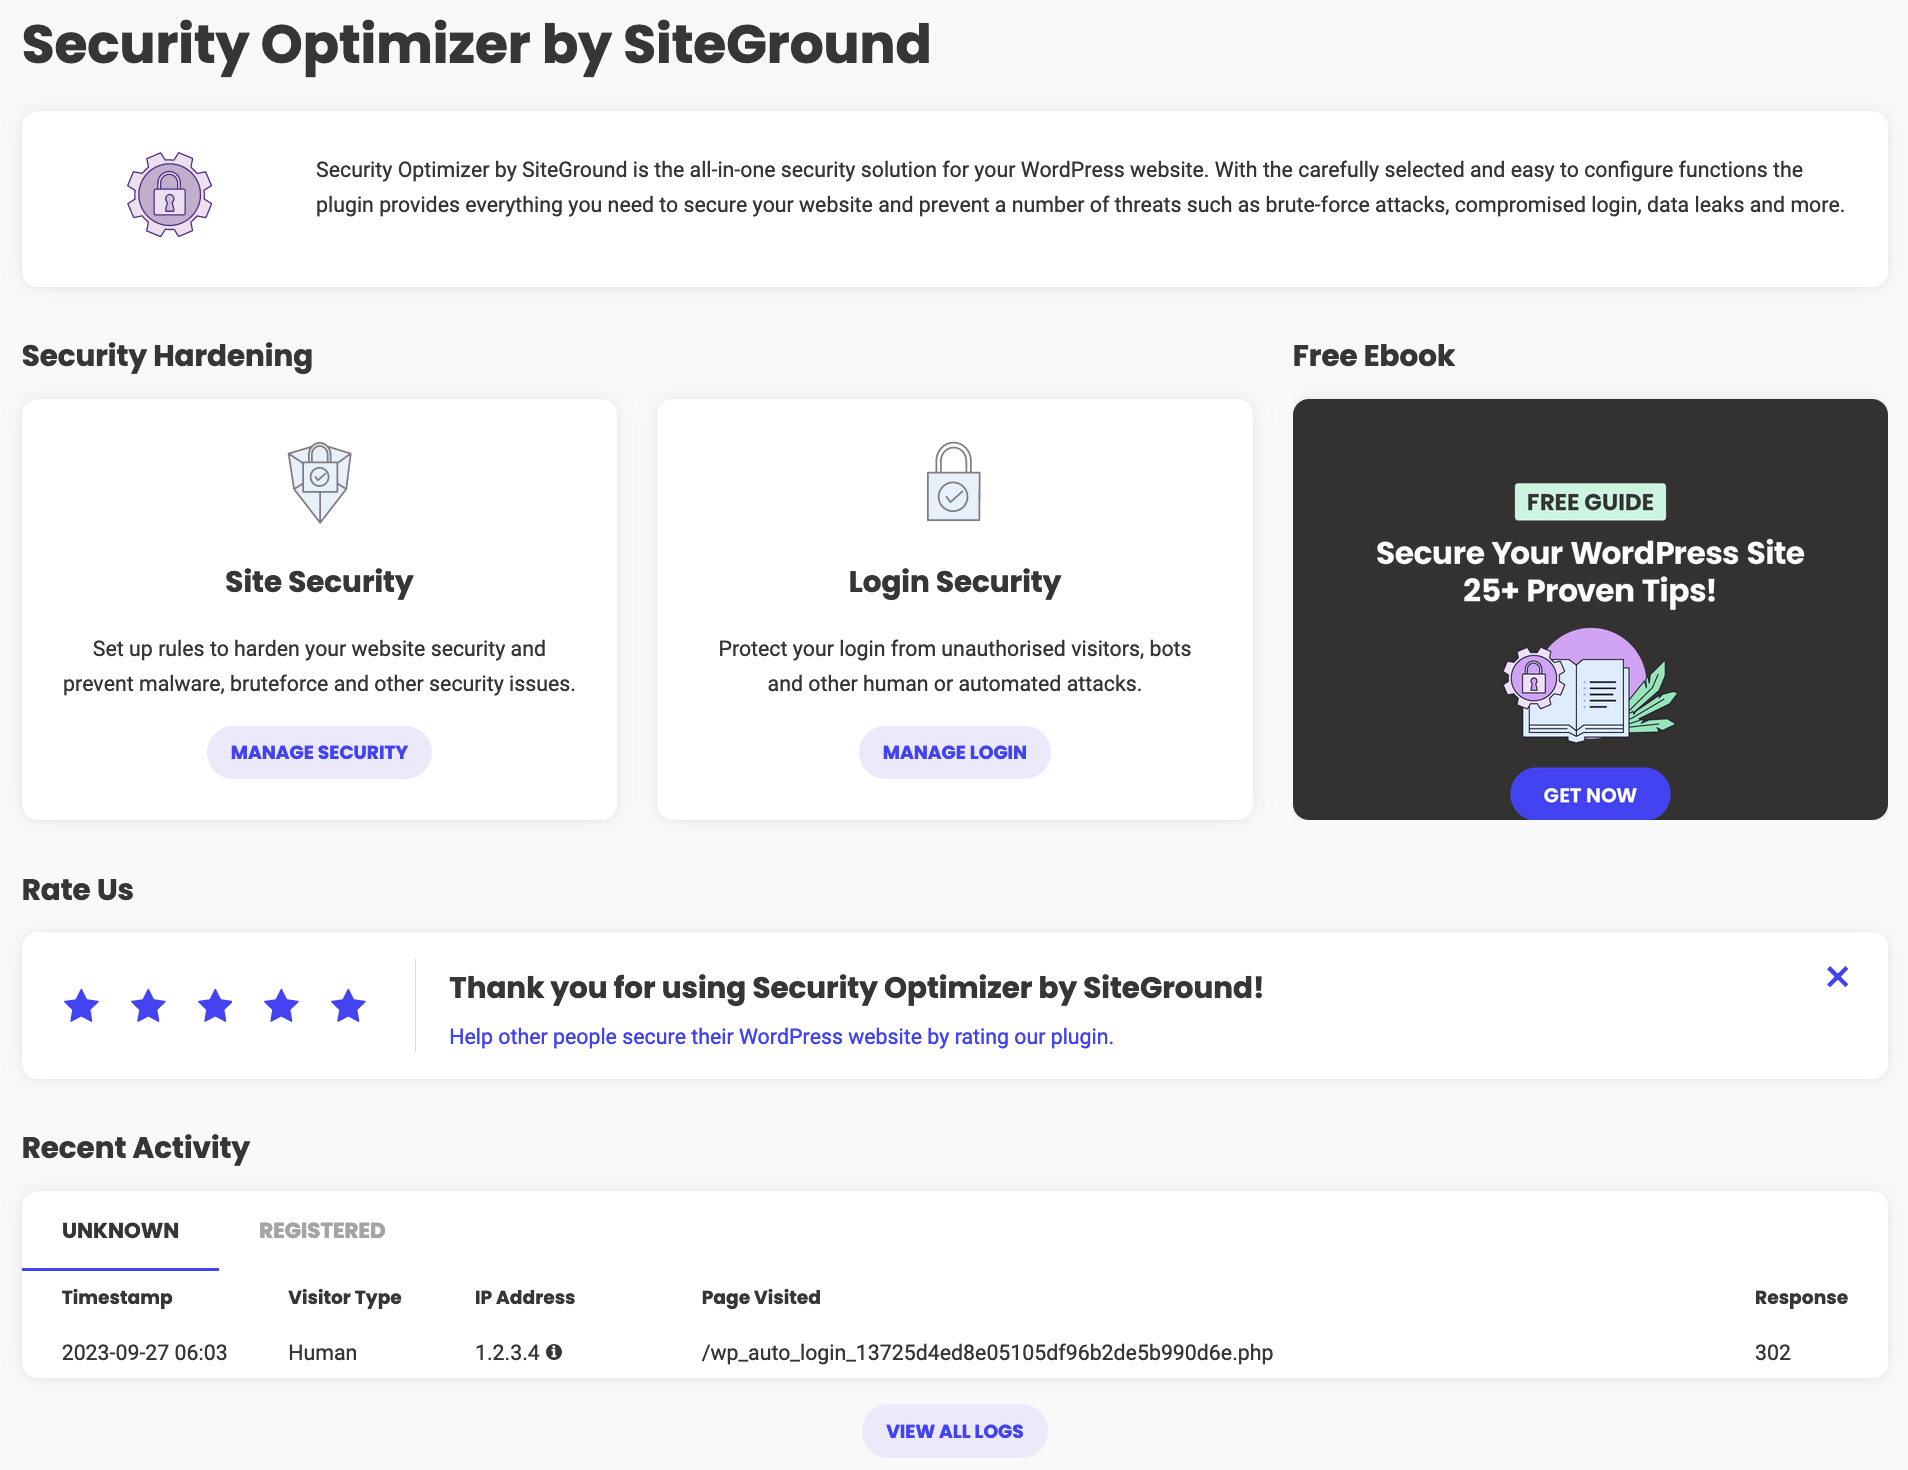The width and height of the screenshot is (1908, 1470).
Task: Switch to the Unknown activity tab
Action: pyautogui.click(x=120, y=1230)
